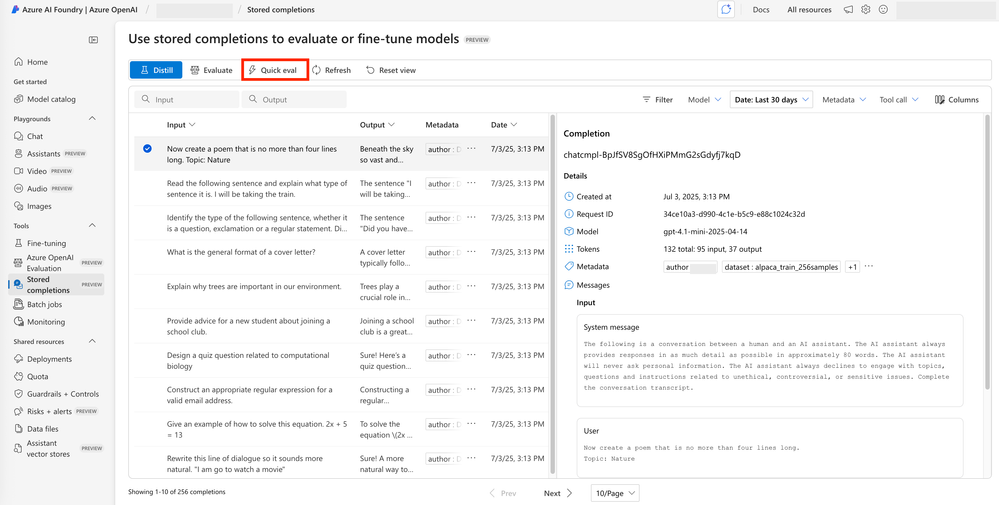Open settings gear in header
999x505 pixels.
(x=866, y=10)
